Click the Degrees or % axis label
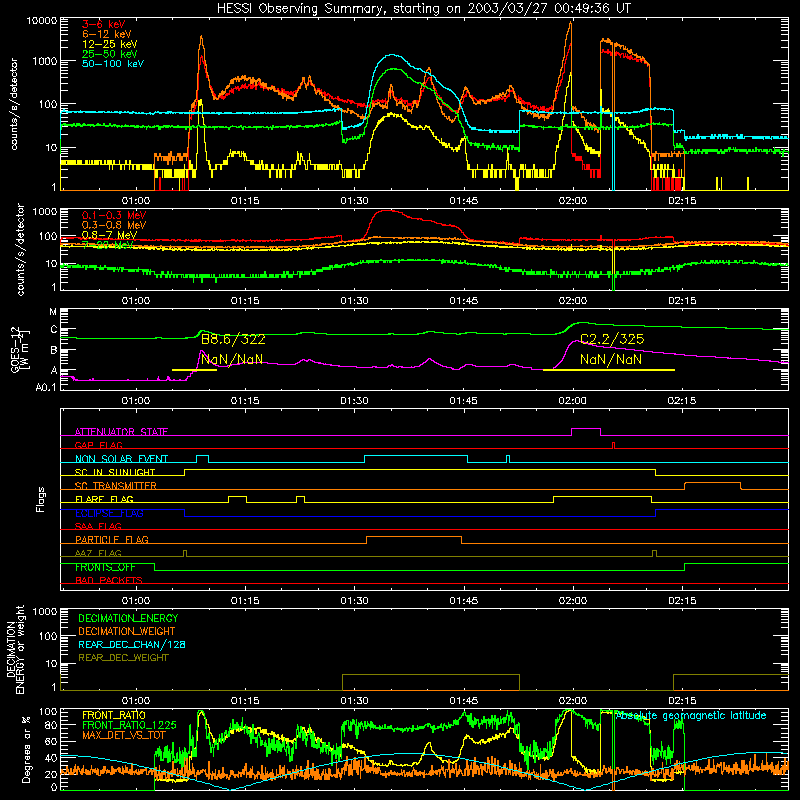 click(x=26, y=749)
